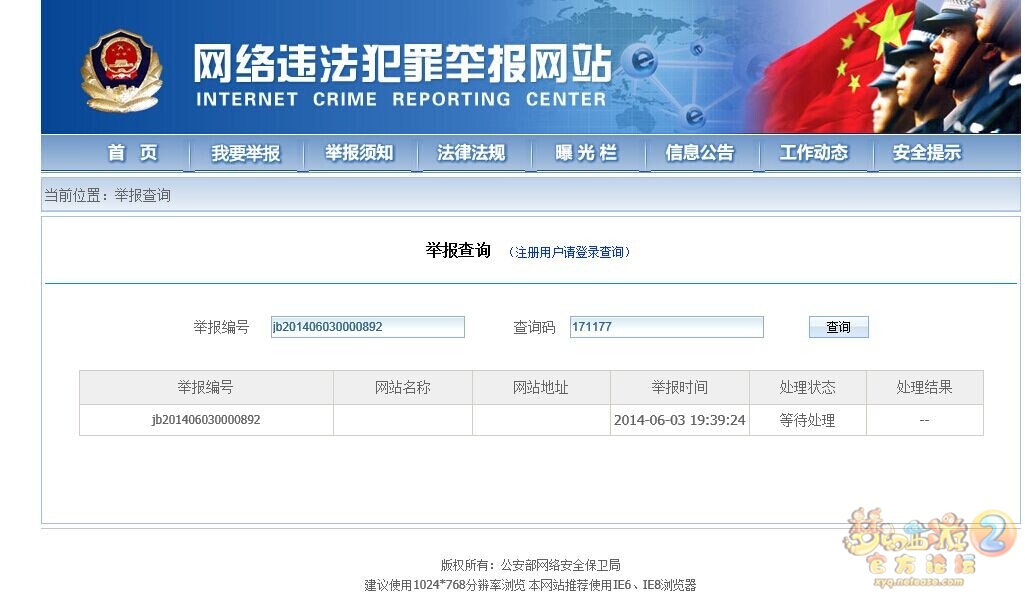
Task: Open the 曝光栏 navigation item
Action: (x=587, y=153)
